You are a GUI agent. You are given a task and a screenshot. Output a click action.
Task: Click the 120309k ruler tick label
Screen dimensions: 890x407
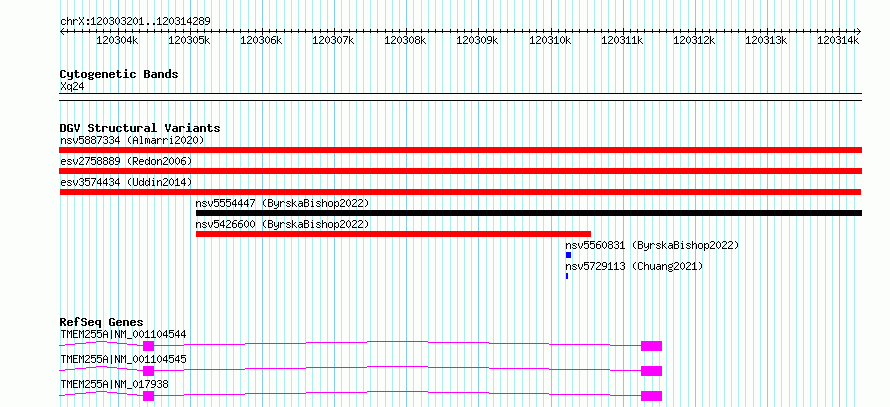tap(477, 40)
